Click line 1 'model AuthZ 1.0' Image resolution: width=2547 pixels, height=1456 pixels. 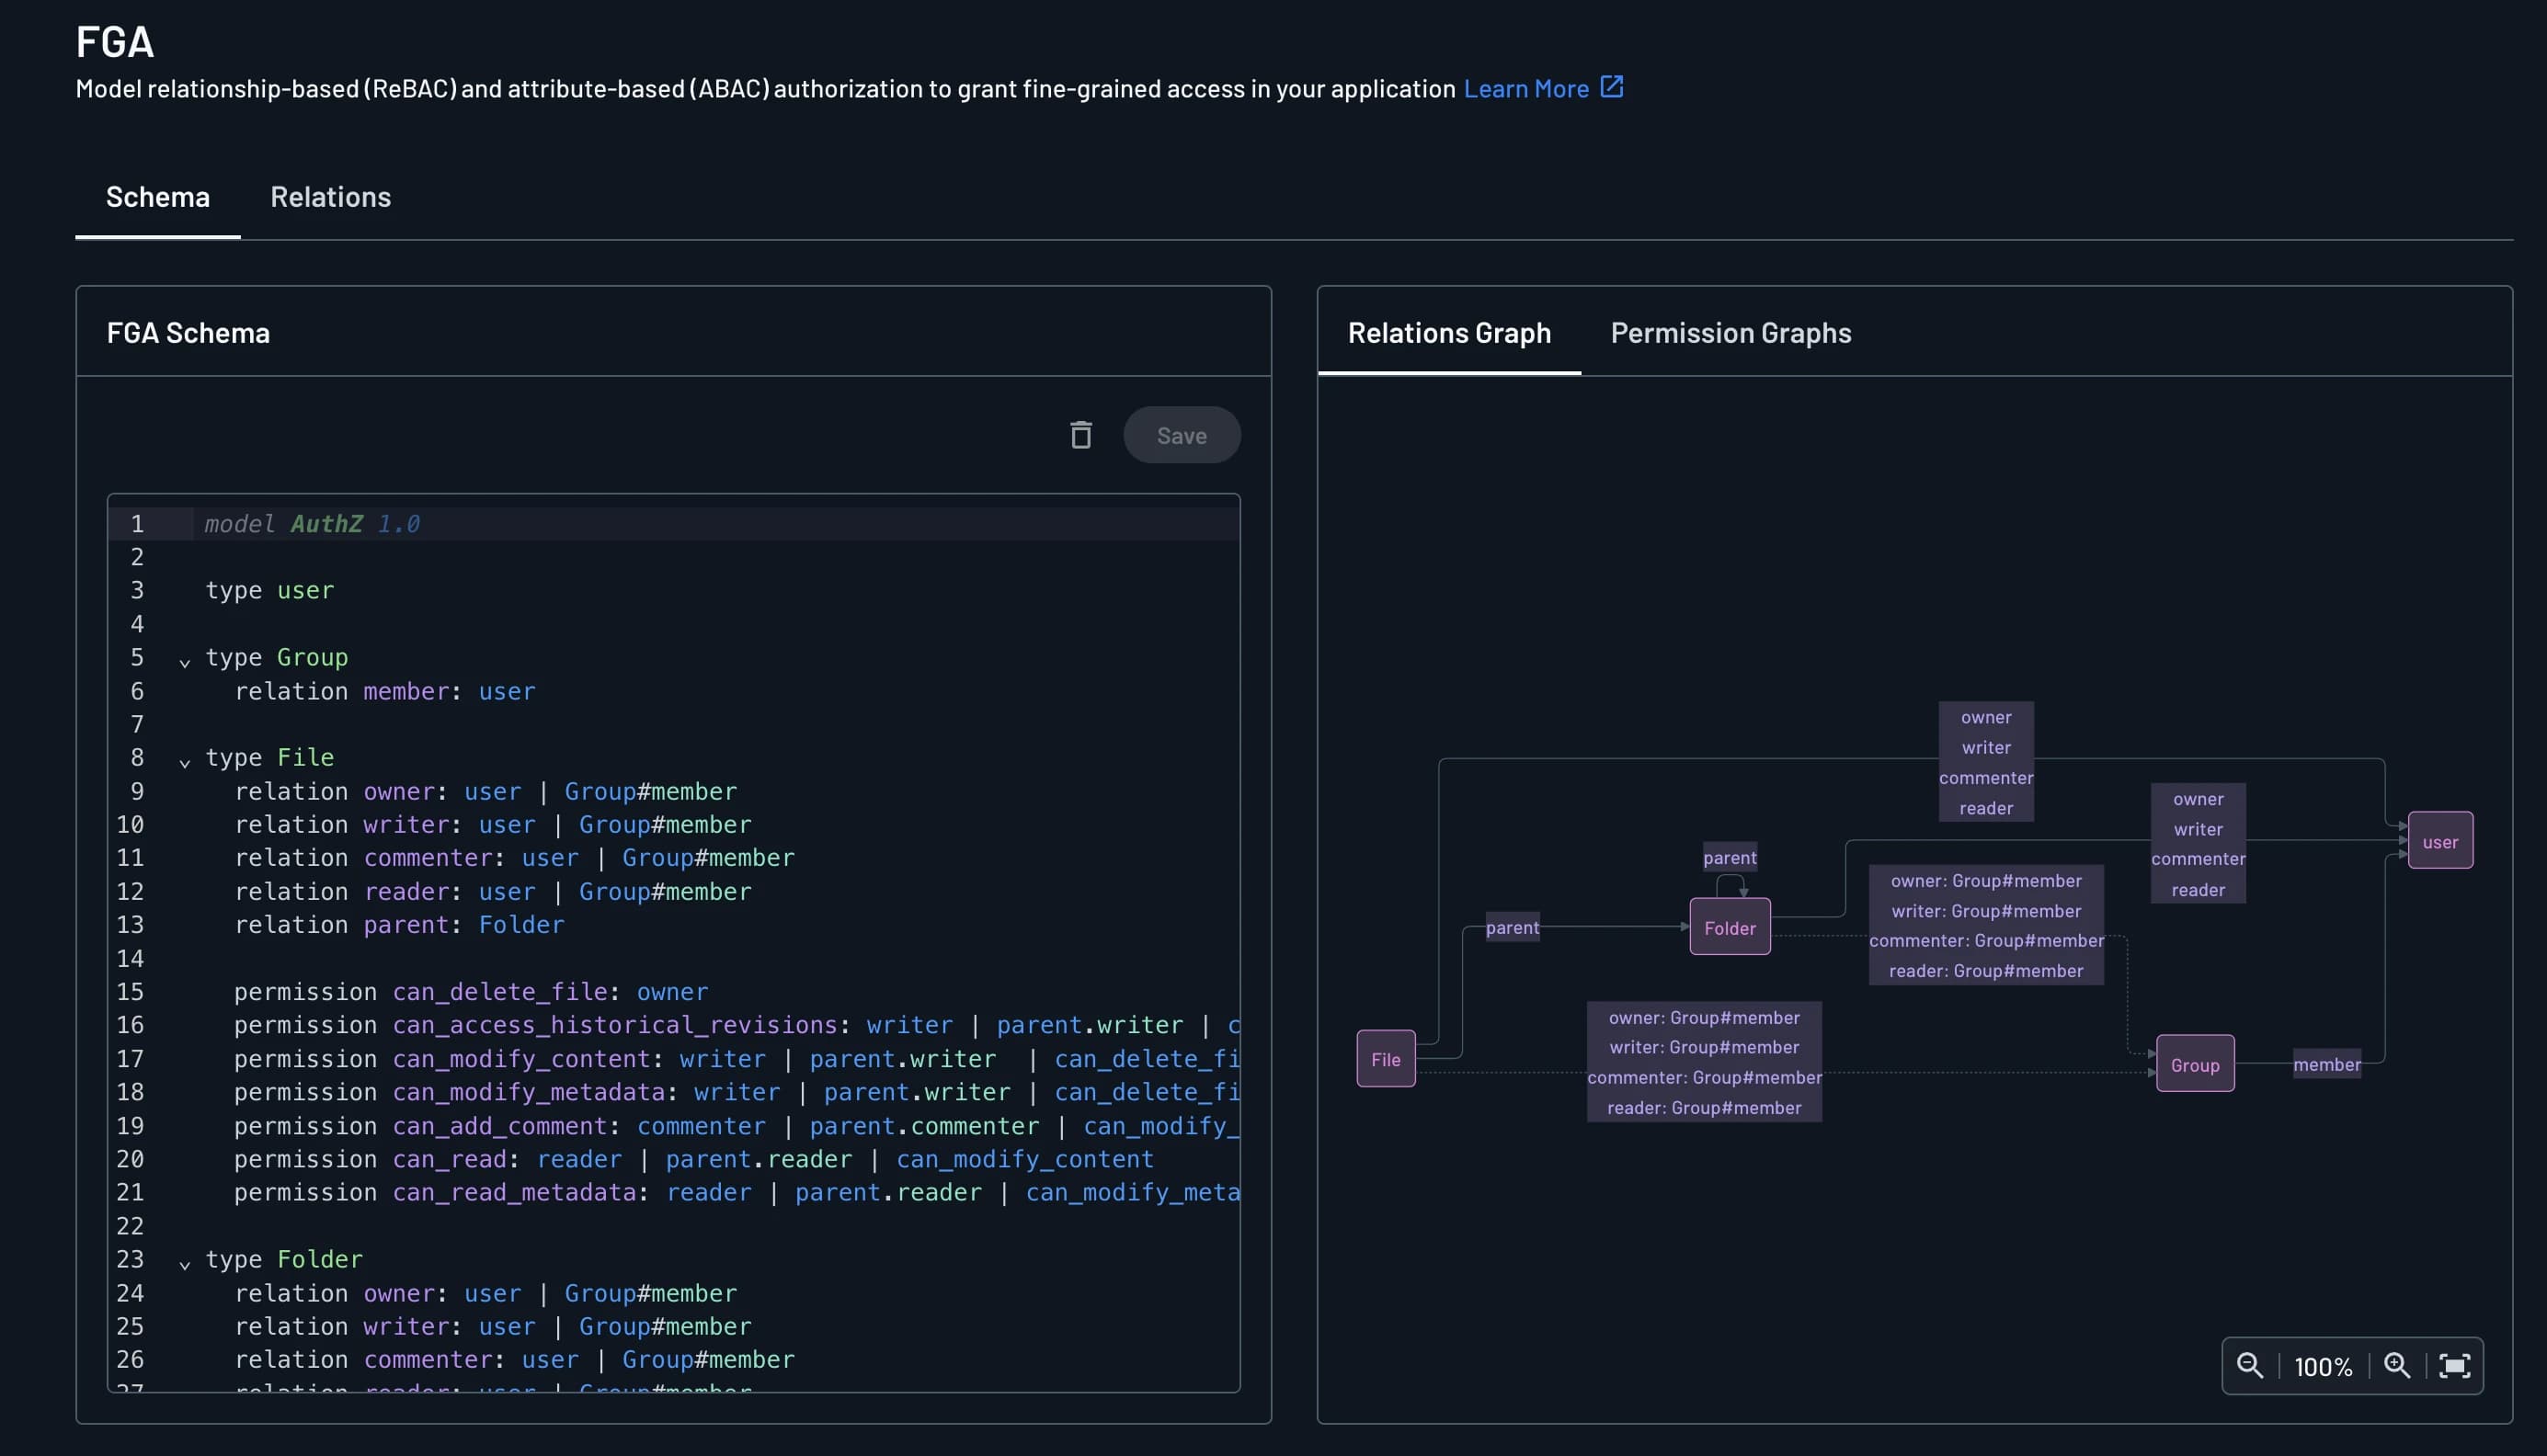click(x=312, y=524)
